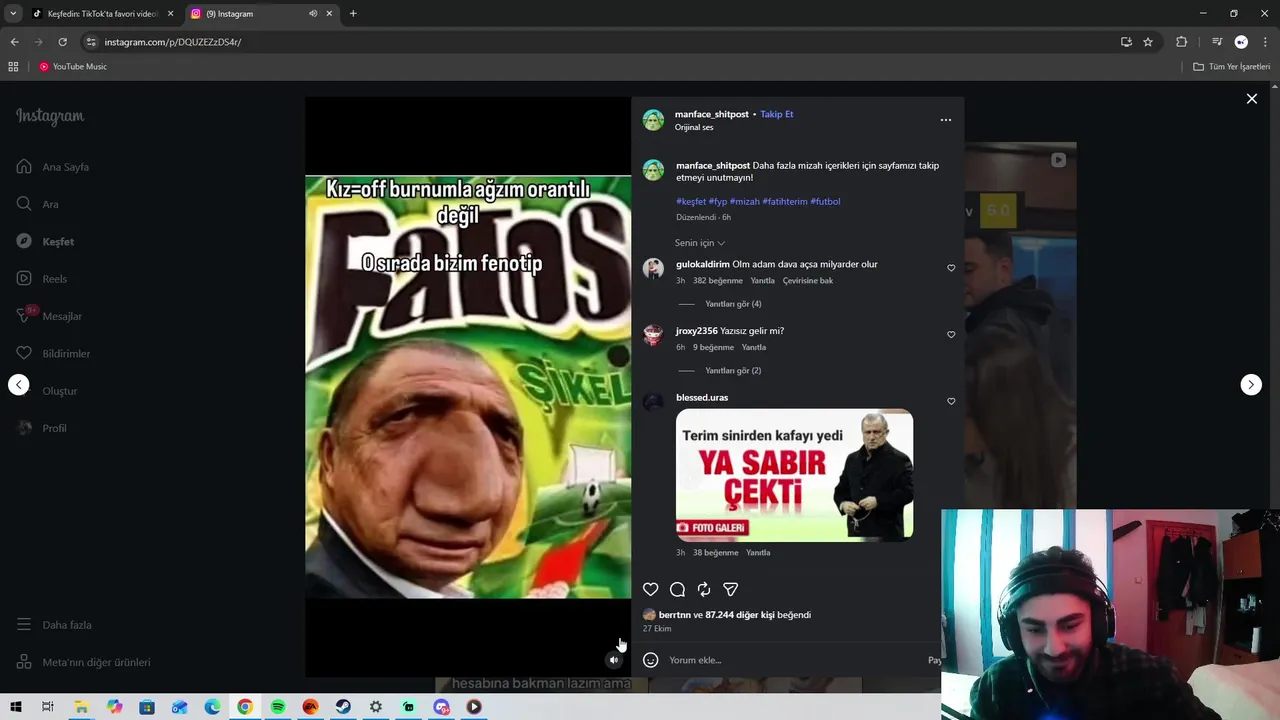Screen dimensions: 1280x720
Task: Click the Instagram logo
Action: (x=50, y=116)
